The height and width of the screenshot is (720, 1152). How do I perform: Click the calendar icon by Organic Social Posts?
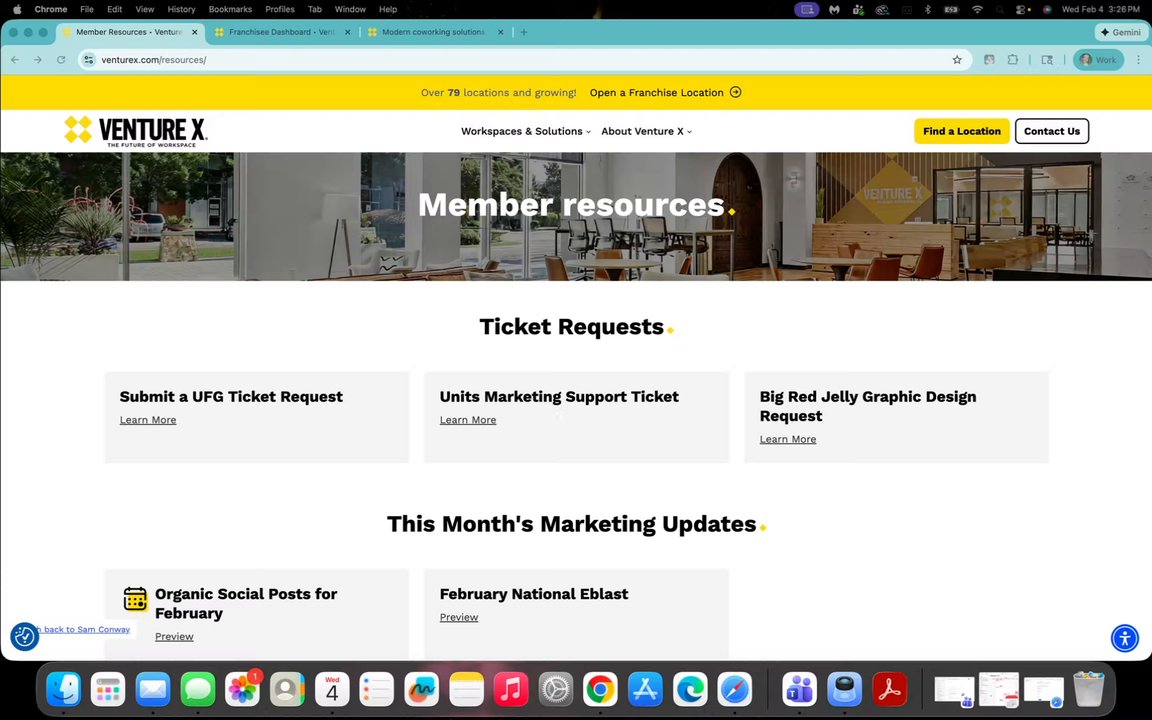point(135,599)
